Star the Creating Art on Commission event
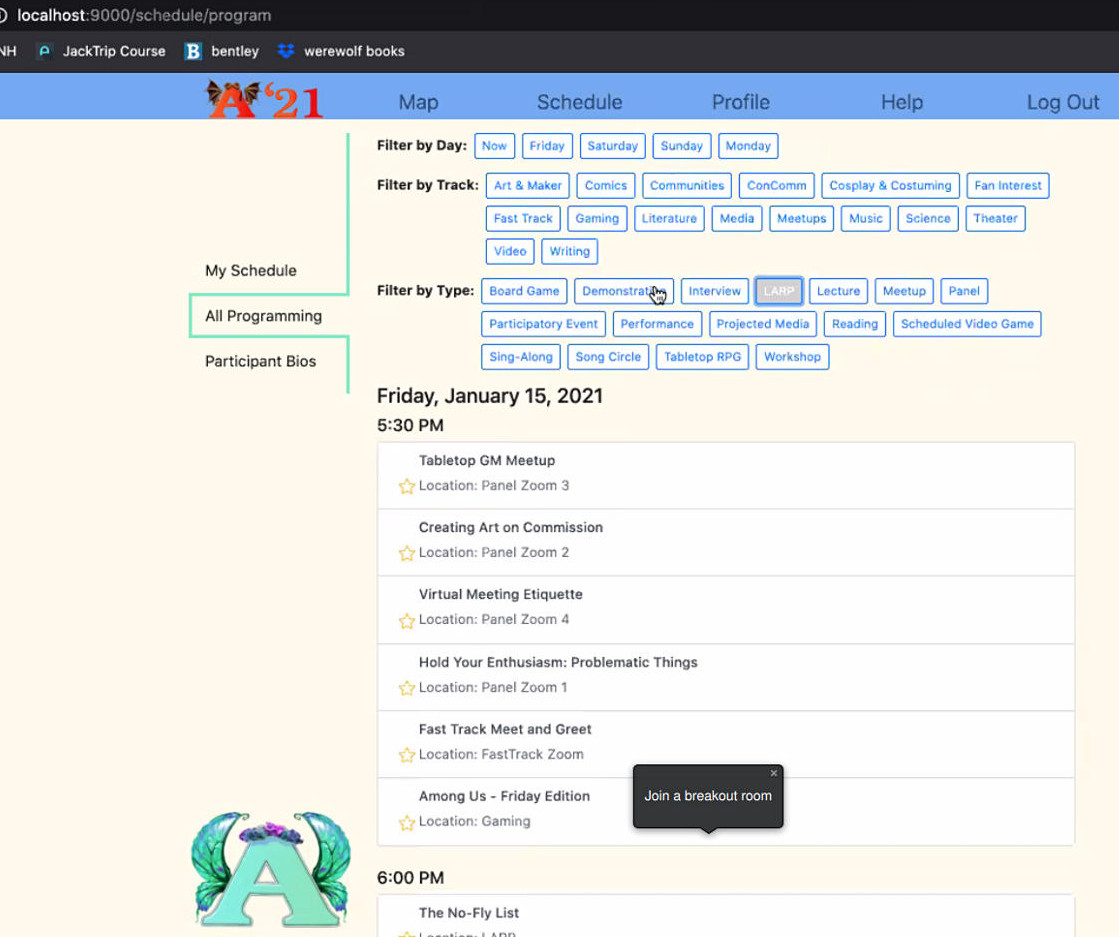The image size is (1119, 937). pos(406,553)
